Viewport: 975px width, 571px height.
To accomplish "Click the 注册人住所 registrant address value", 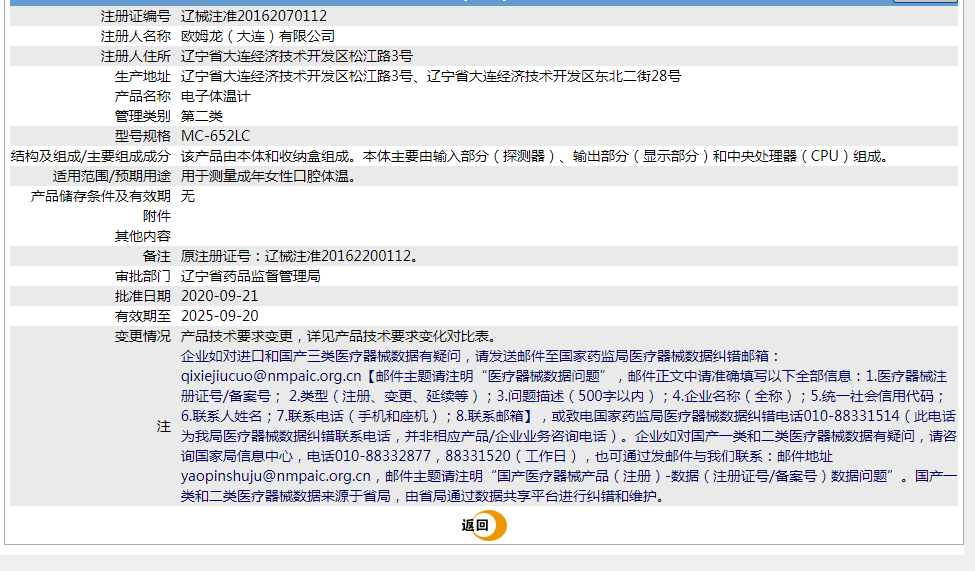I will coord(296,56).
